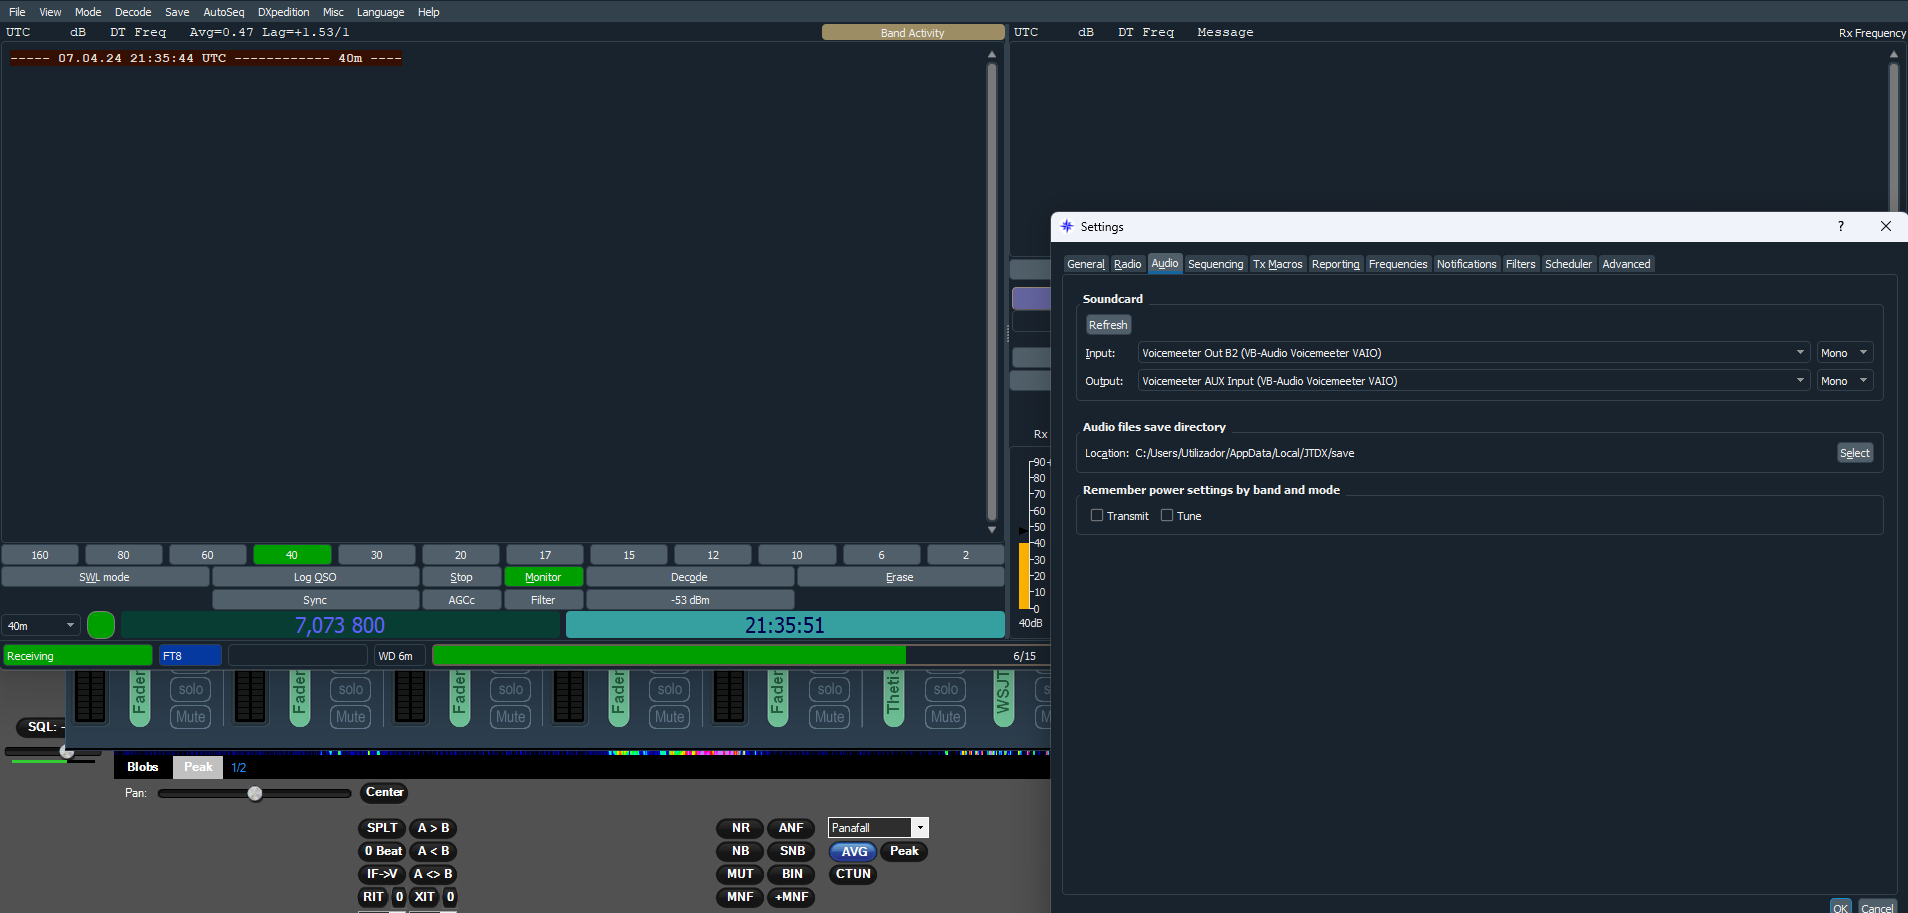The width and height of the screenshot is (1908, 913).
Task: Expand the Panafall display mode dropdown
Action: pos(919,828)
